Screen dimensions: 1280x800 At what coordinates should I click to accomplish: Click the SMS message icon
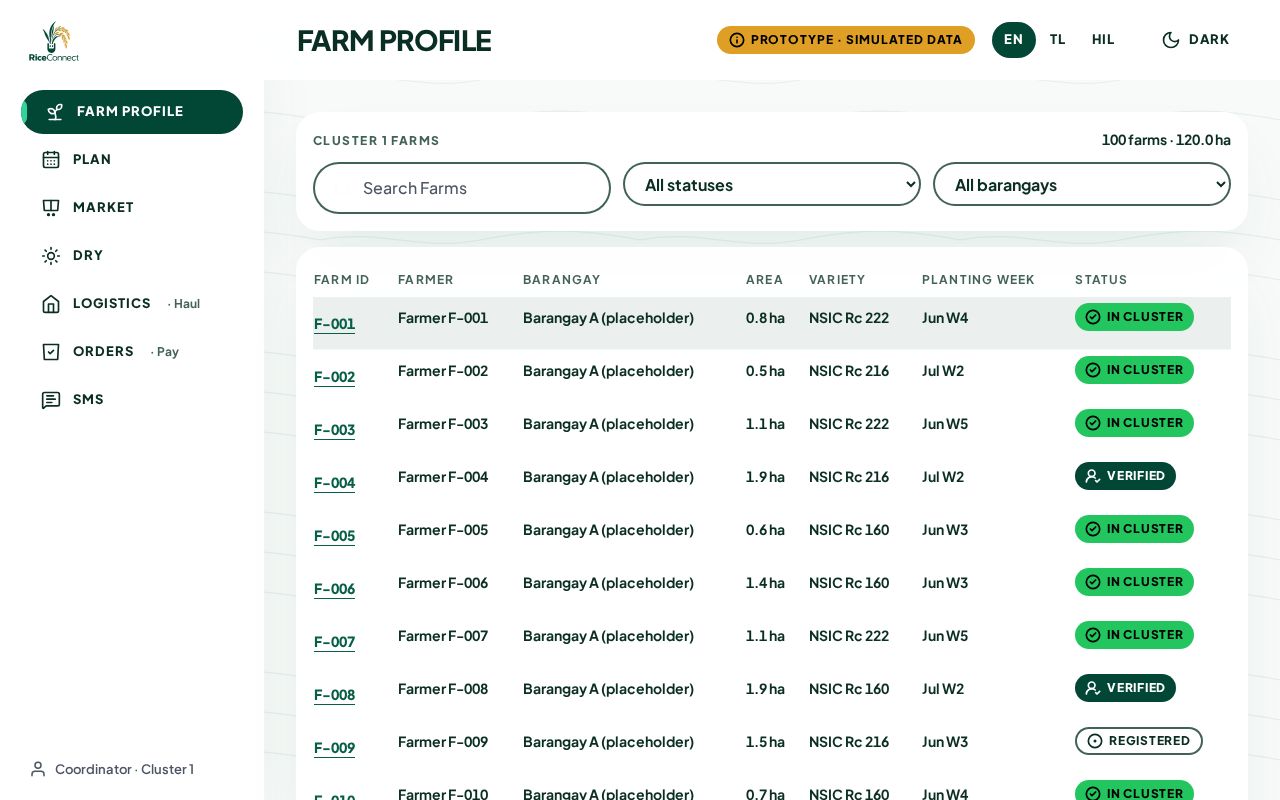click(51, 400)
